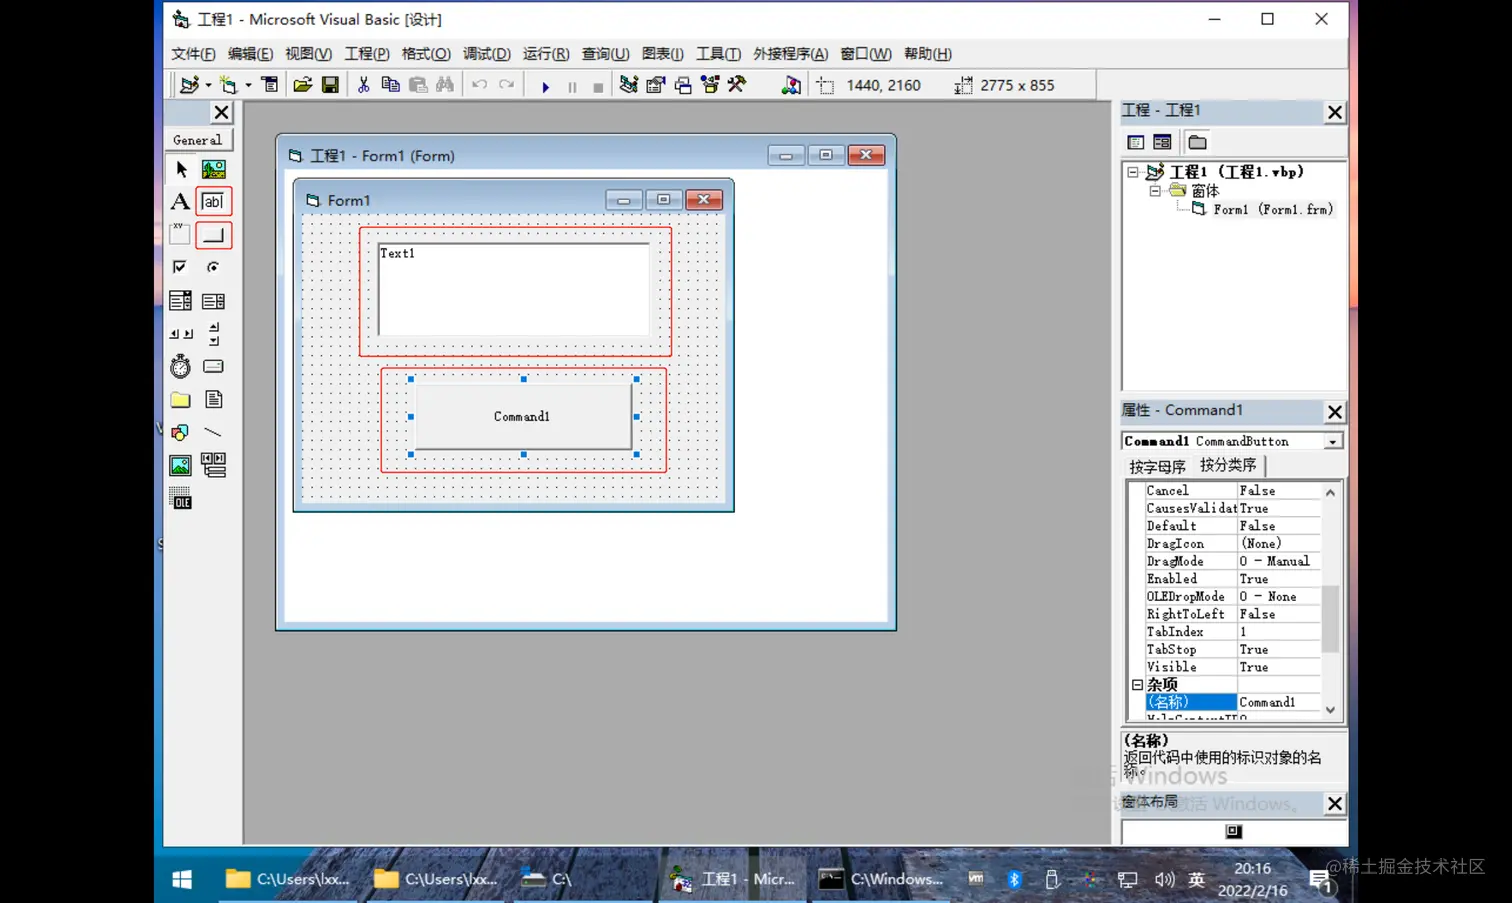Select the Frame control tool
Image resolution: width=1512 pixels, height=903 pixels.
click(x=181, y=235)
